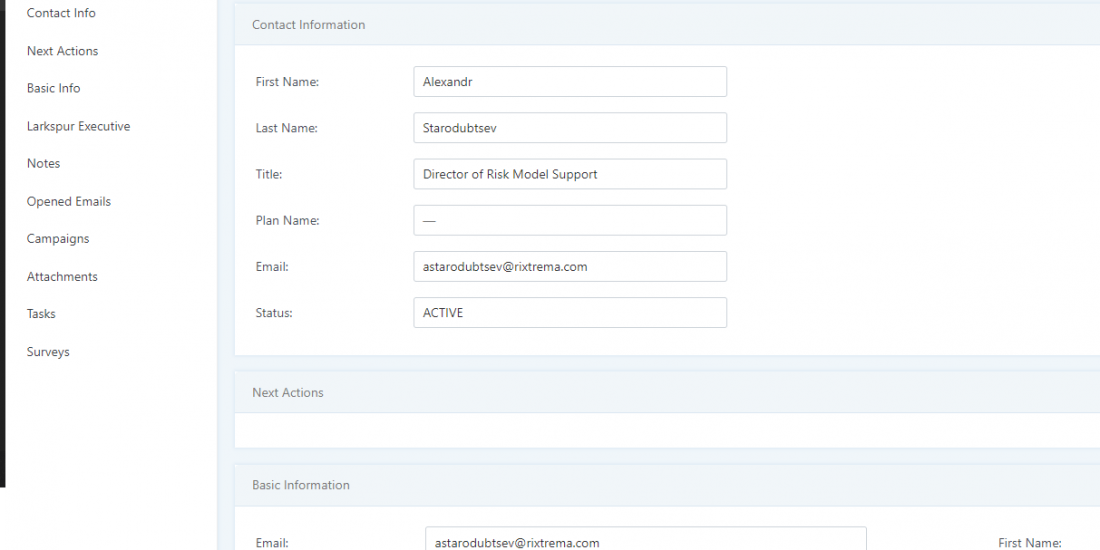The width and height of the screenshot is (1100, 550).
Task: Go to Next Actions sidebar link
Action: coord(62,51)
